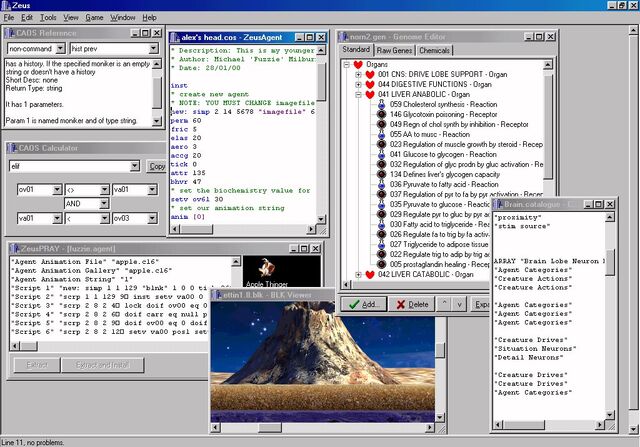Click the receptor icon of 023 Regulation of muscle growth
Image resolution: width=640 pixels, height=447 pixels.
tap(381, 145)
